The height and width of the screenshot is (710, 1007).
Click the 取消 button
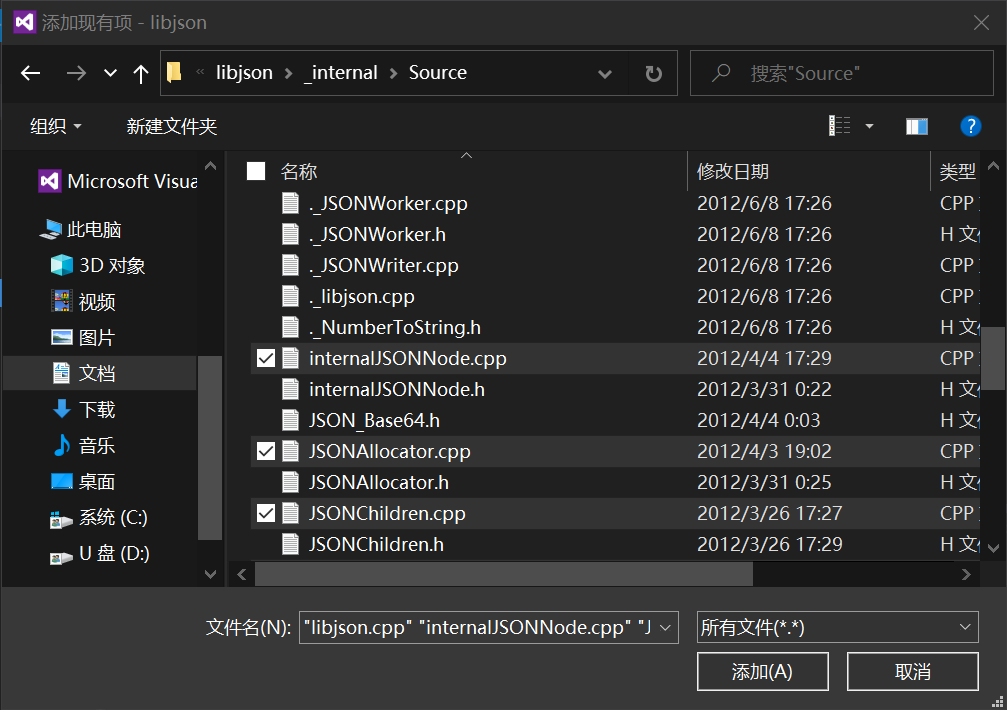tap(912, 671)
